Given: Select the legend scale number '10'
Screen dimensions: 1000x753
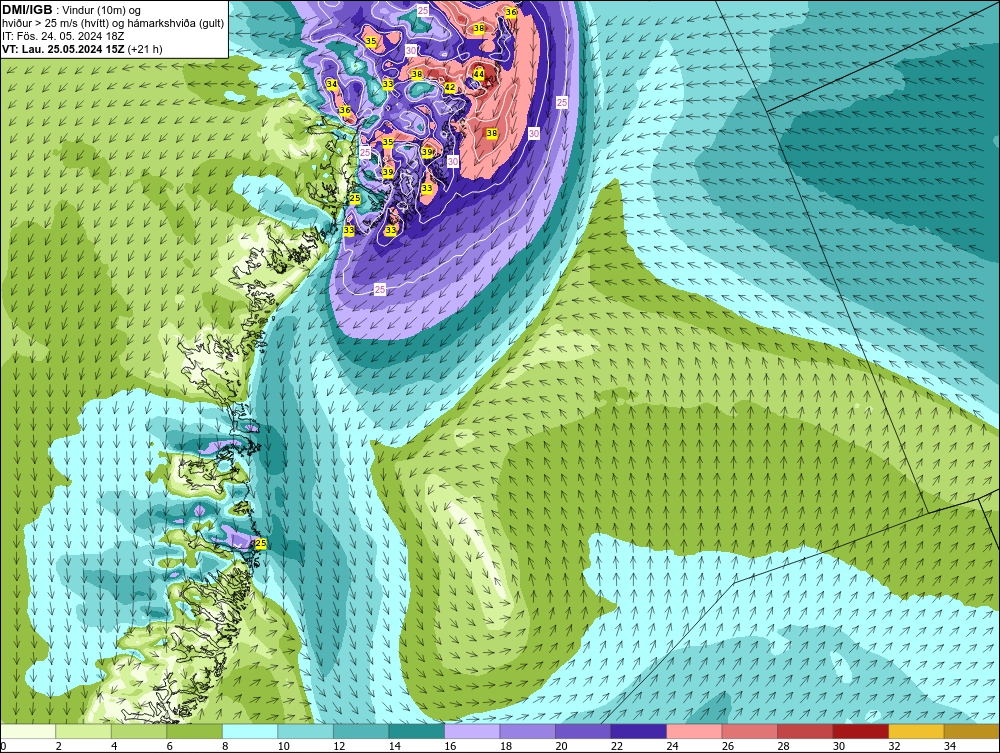Looking at the screenshot, I should [283, 746].
